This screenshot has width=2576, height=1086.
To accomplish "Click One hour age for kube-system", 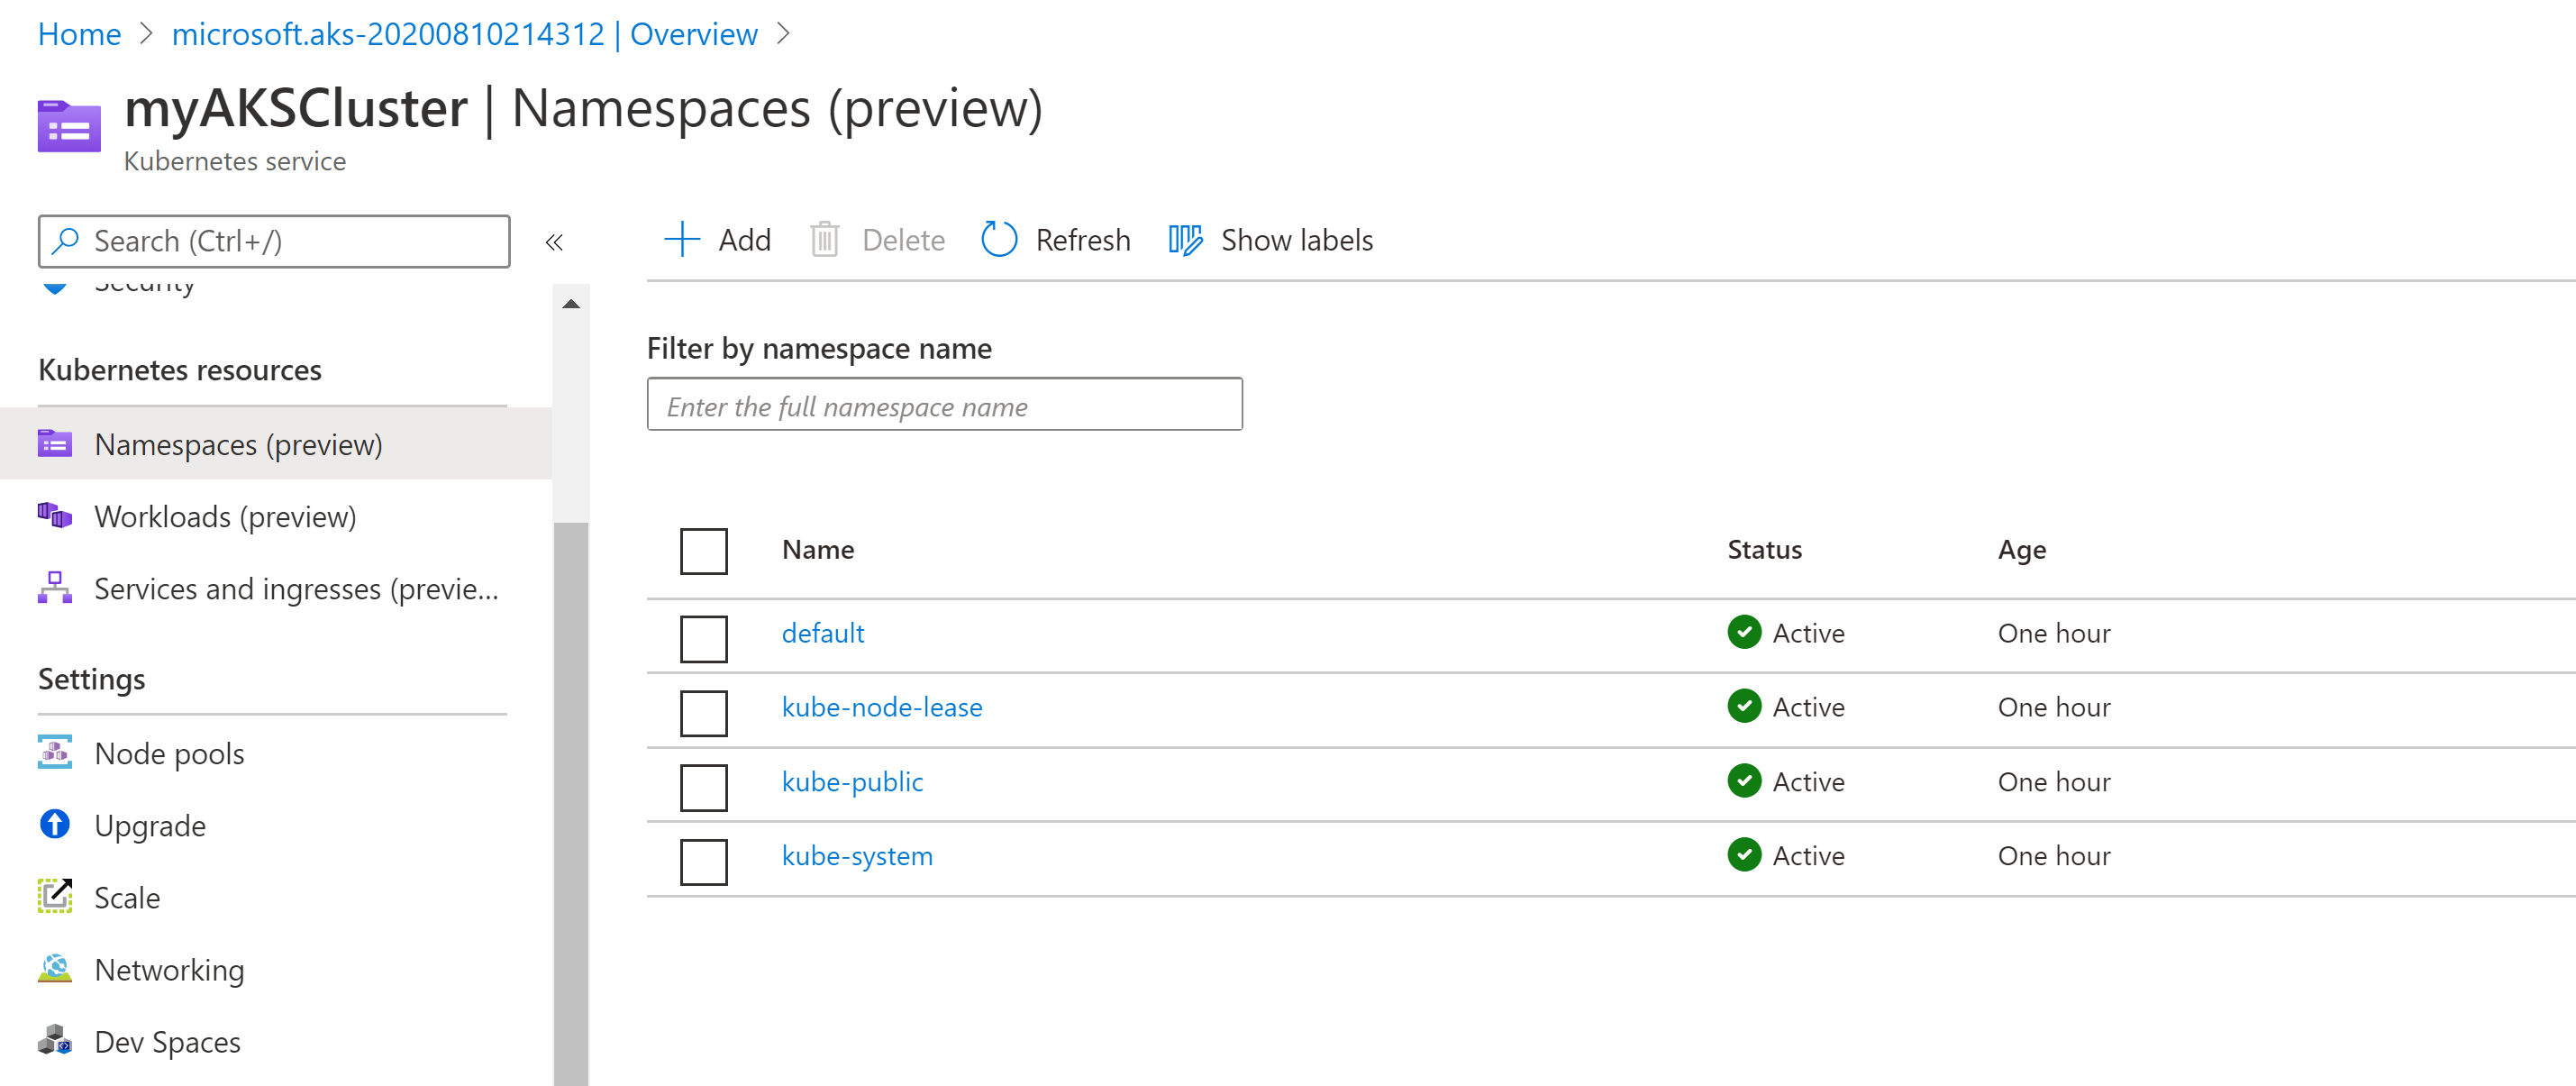I will point(2054,855).
